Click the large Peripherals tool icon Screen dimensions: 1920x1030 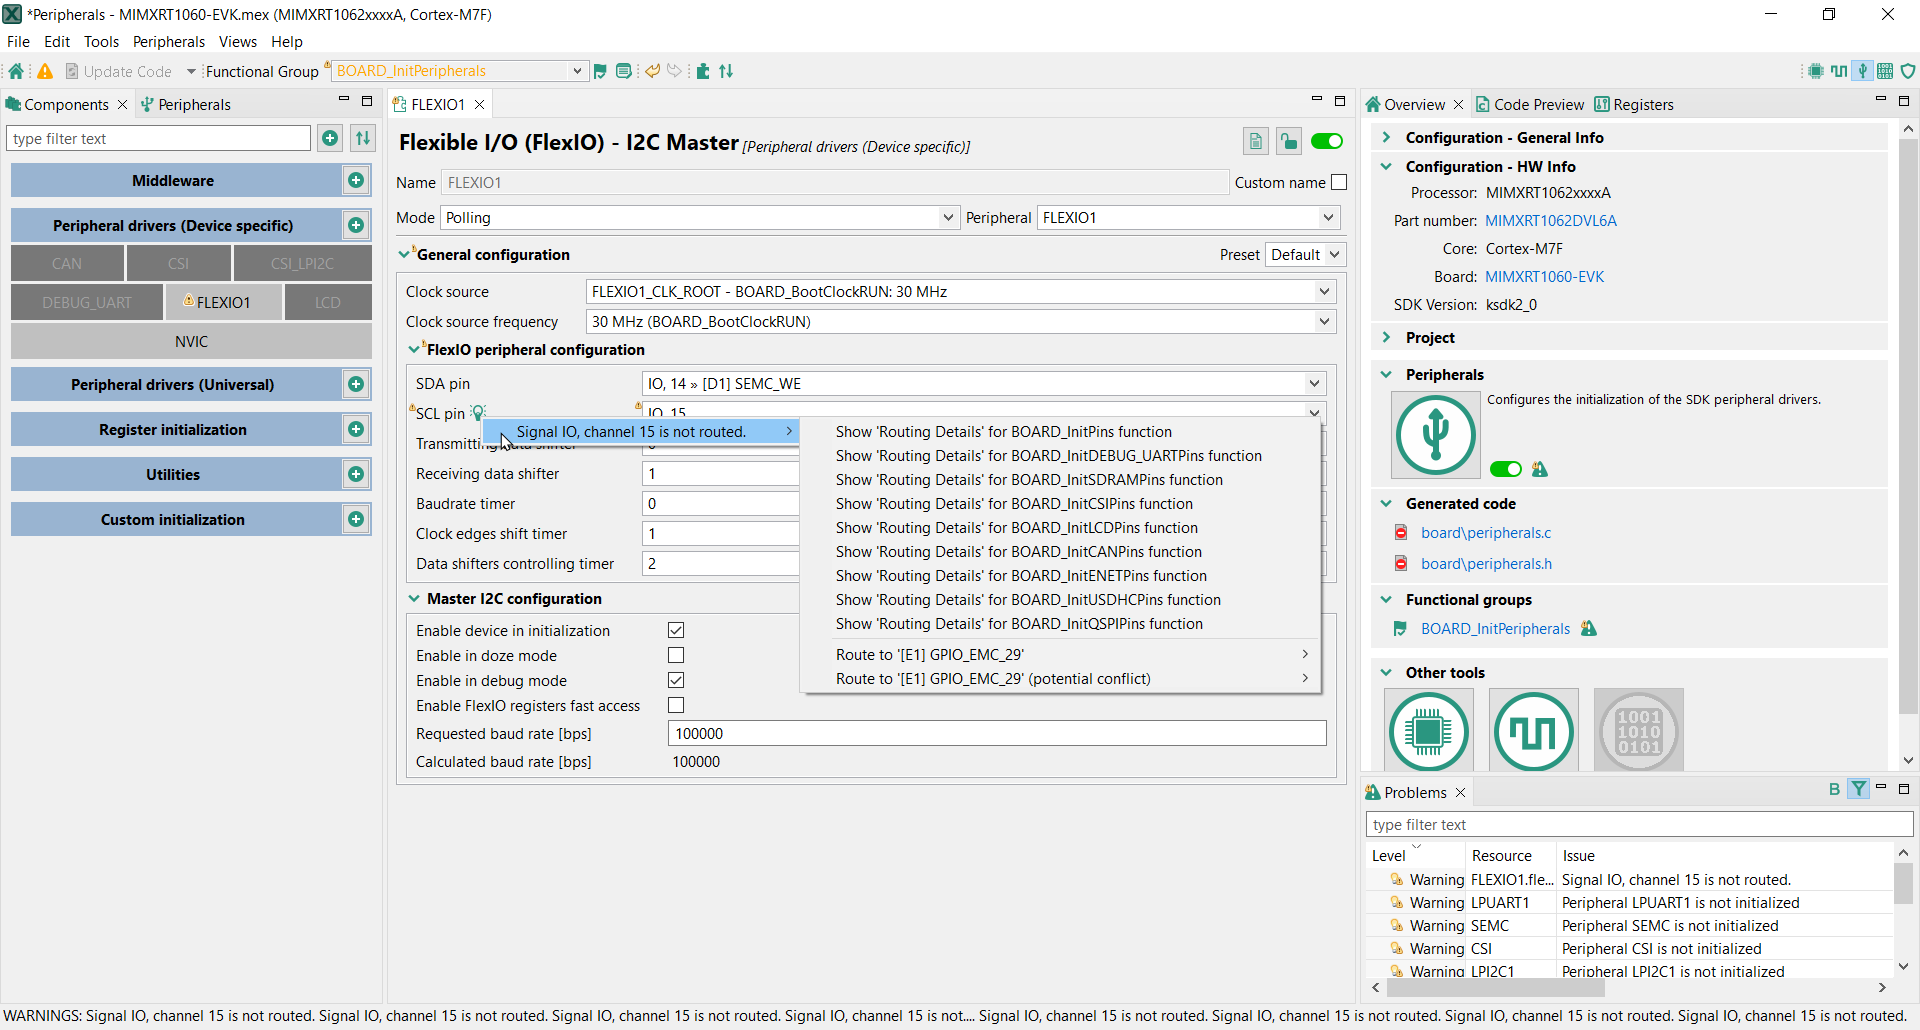[x=1435, y=435]
